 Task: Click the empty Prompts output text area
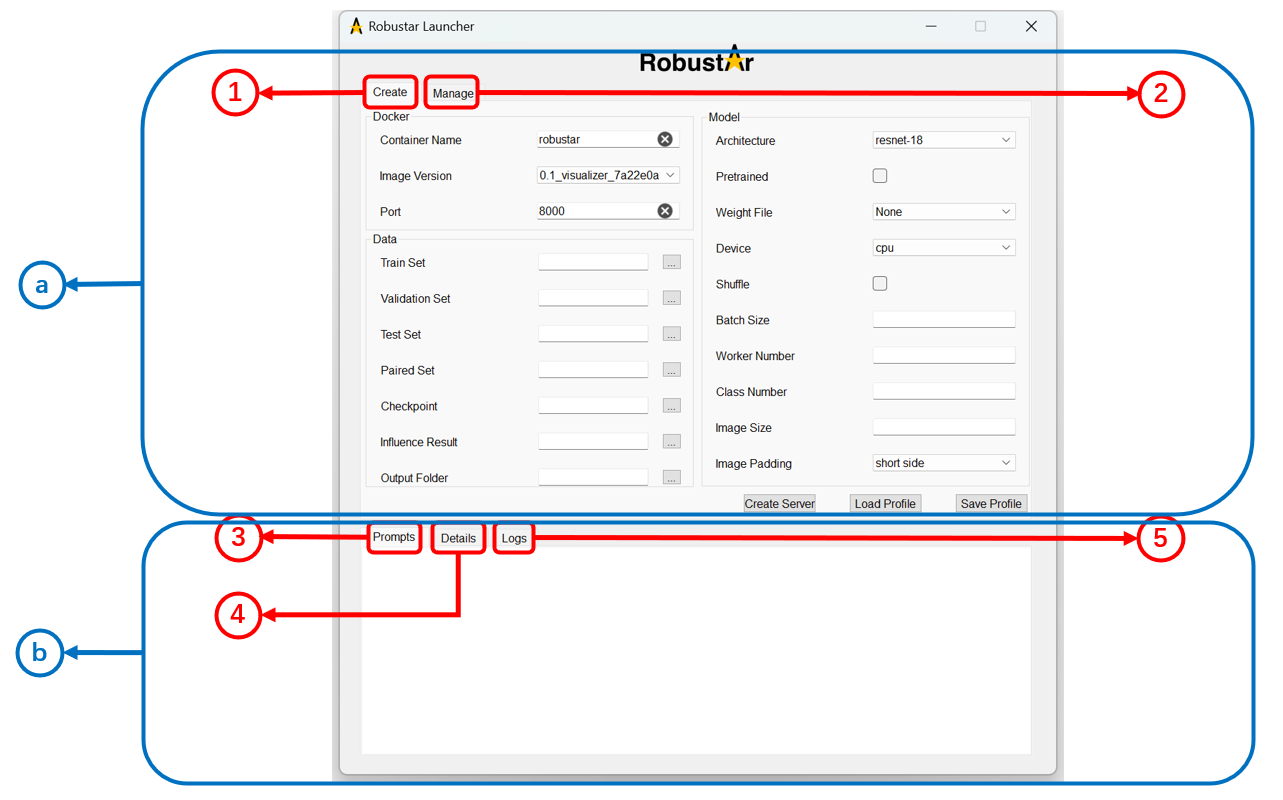pos(696,651)
